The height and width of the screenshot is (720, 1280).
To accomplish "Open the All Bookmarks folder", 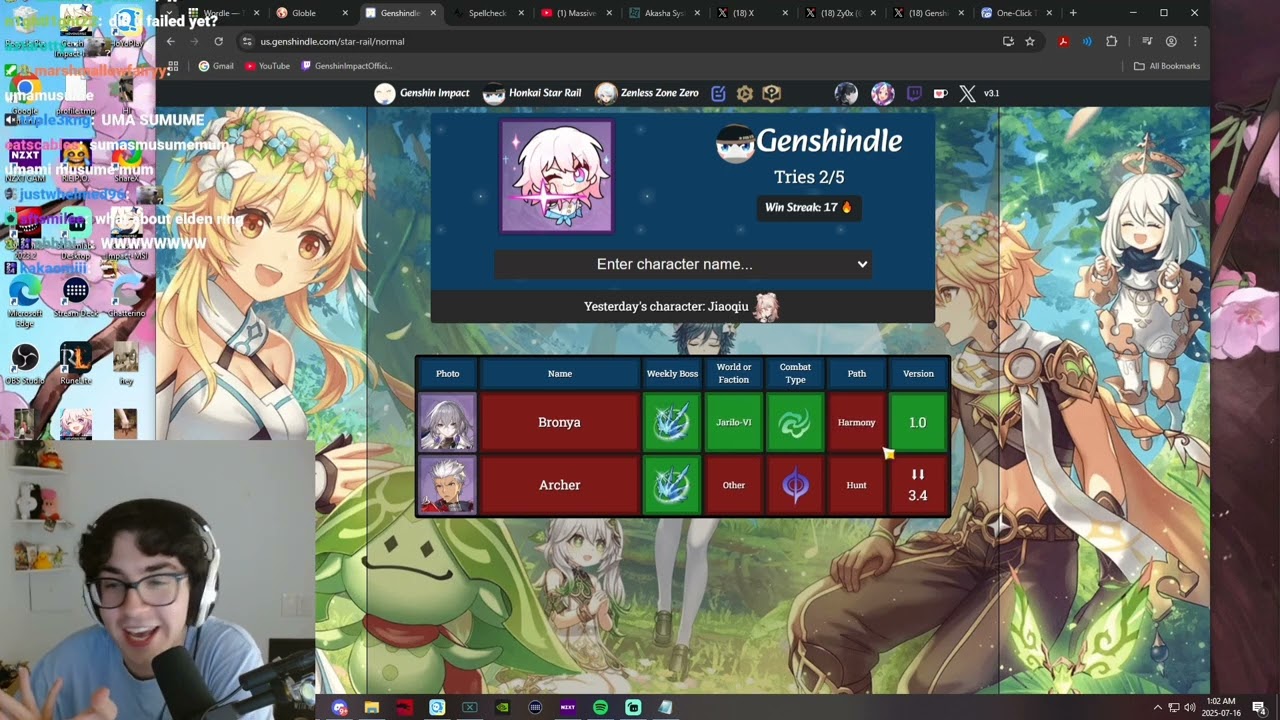I will (x=1167, y=66).
